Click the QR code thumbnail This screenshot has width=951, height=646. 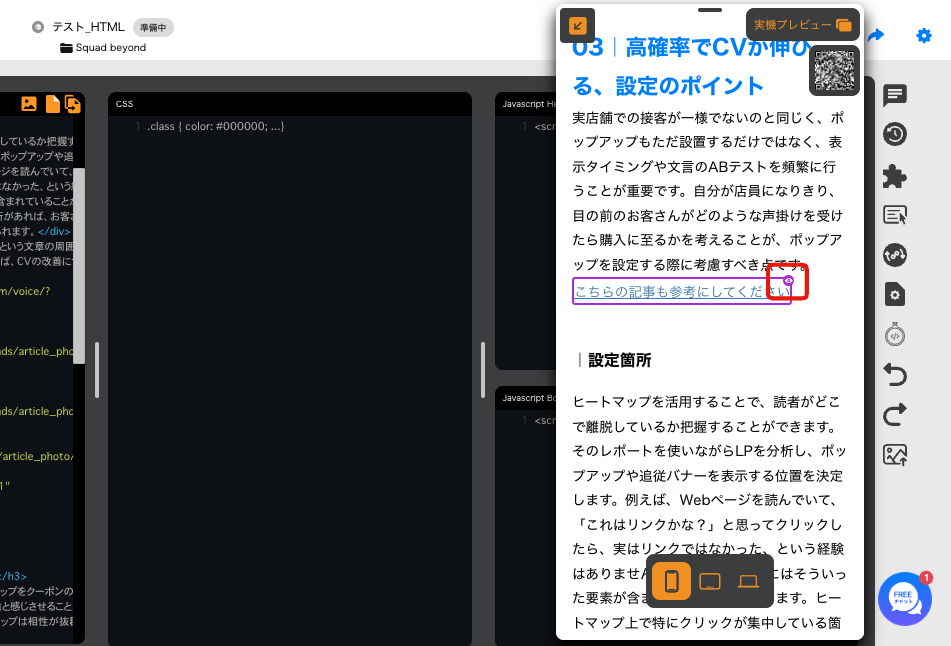coord(833,71)
